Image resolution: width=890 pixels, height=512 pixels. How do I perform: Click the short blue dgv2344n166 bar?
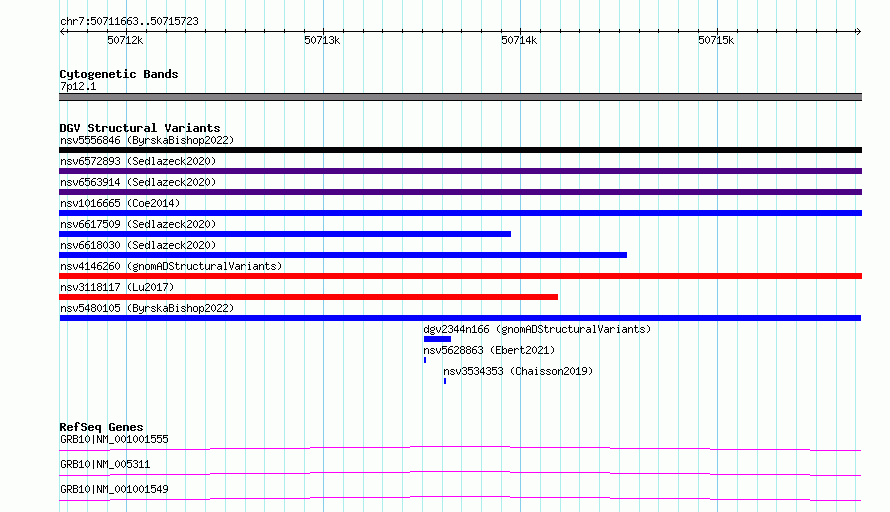437,339
